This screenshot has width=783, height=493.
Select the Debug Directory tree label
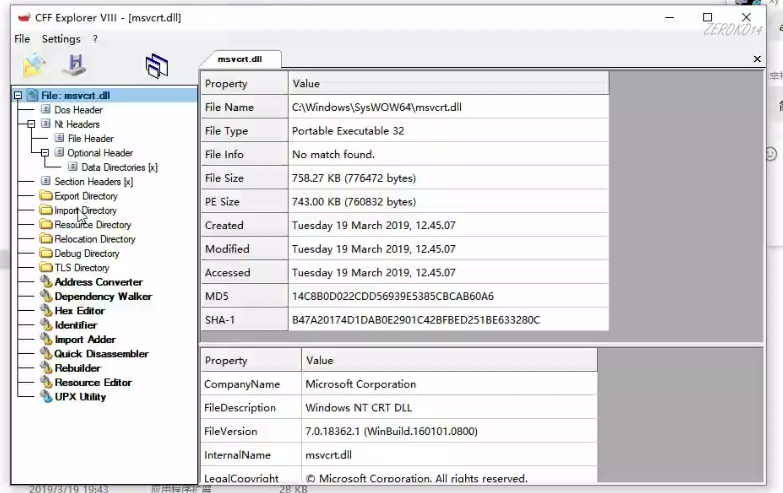coord(87,253)
